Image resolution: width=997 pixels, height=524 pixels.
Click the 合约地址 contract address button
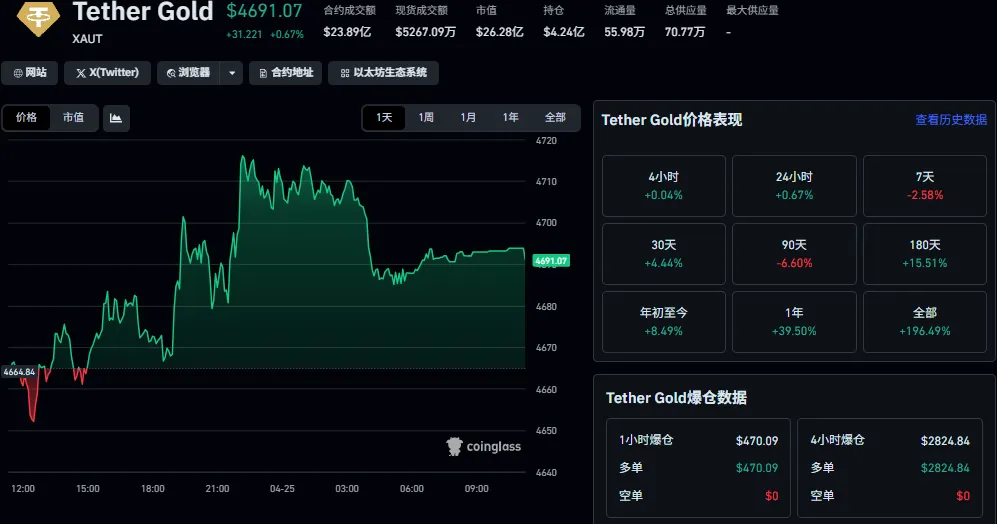[x=286, y=73]
